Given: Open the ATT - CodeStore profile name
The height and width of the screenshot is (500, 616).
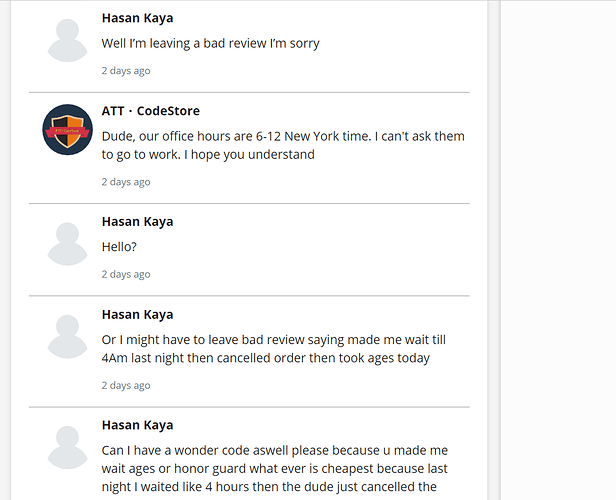Looking at the screenshot, I should point(150,111).
